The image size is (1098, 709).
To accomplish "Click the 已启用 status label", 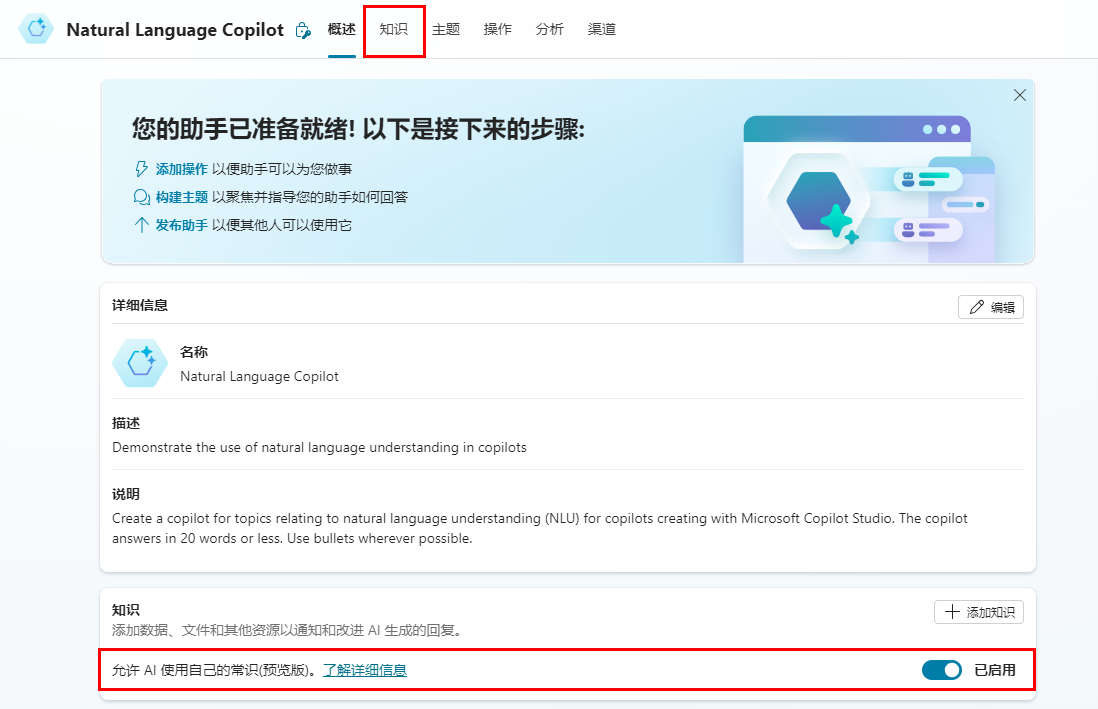I will pos(995,670).
